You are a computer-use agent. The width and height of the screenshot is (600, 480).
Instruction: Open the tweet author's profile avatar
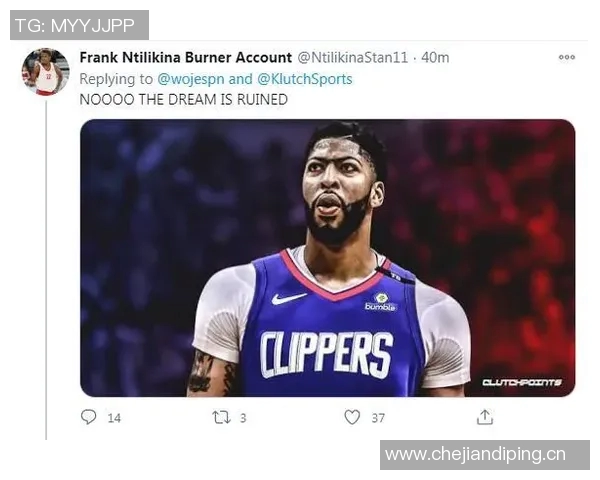[45, 72]
